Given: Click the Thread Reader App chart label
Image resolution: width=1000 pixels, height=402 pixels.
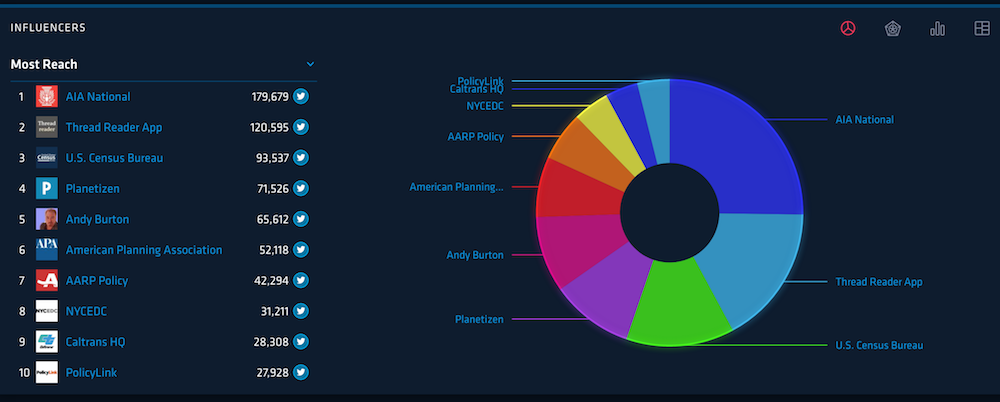Looking at the screenshot, I should [879, 281].
